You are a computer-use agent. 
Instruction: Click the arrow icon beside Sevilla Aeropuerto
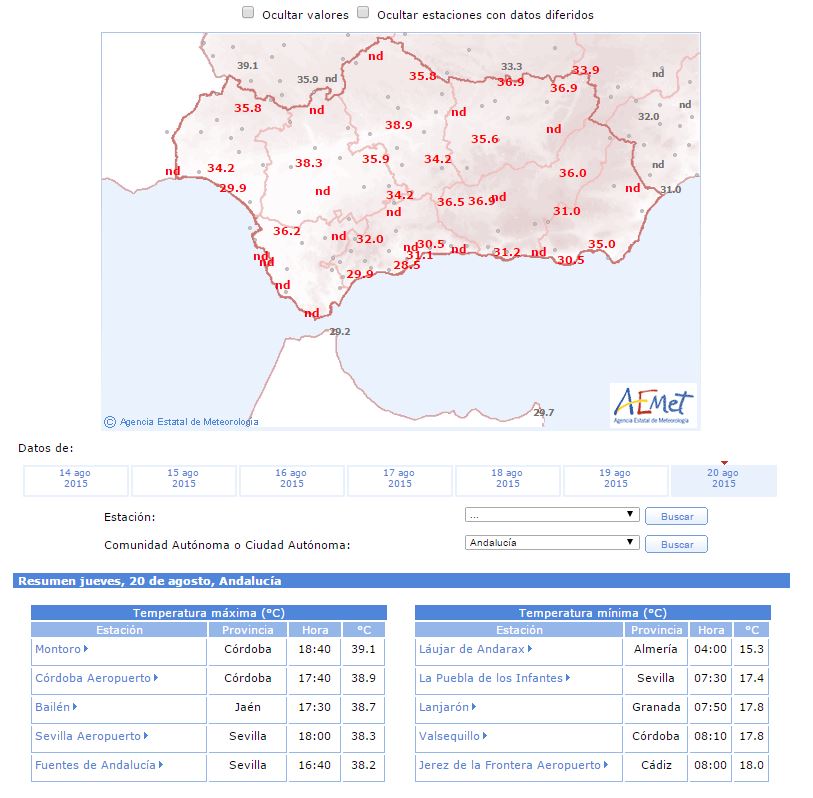click(x=147, y=736)
